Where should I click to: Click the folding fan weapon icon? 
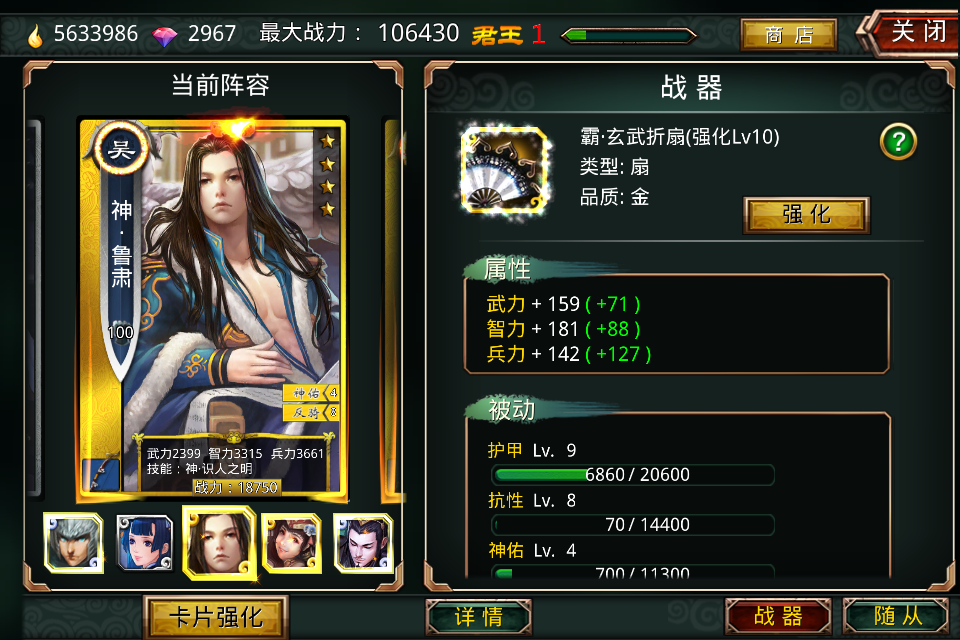[504, 170]
